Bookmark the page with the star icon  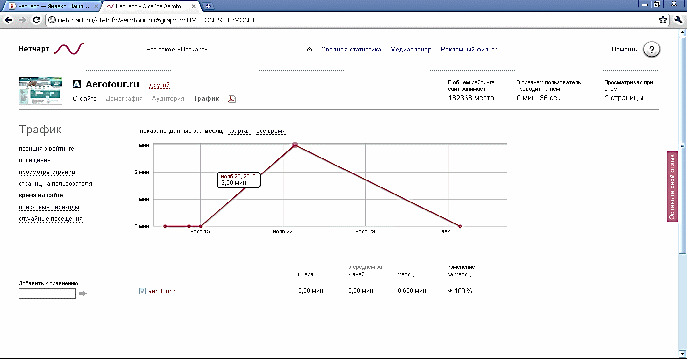pyautogui.click(x=663, y=20)
